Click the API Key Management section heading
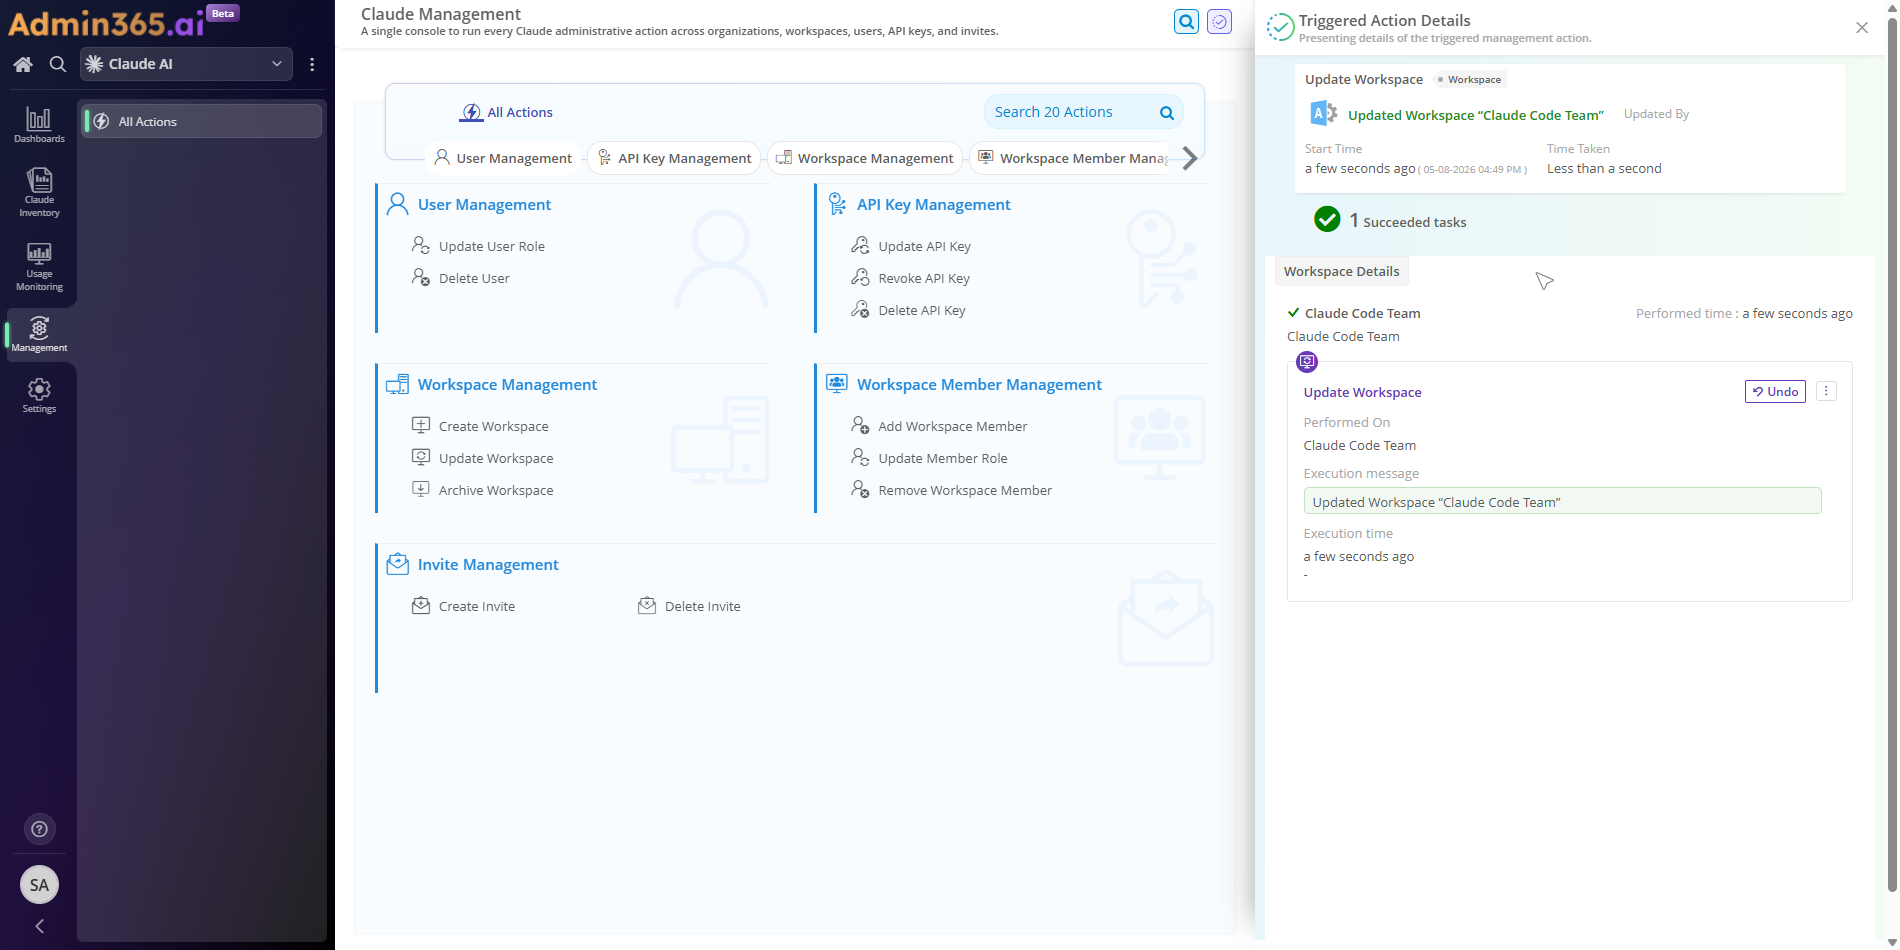This screenshot has height=950, width=1900. point(933,204)
